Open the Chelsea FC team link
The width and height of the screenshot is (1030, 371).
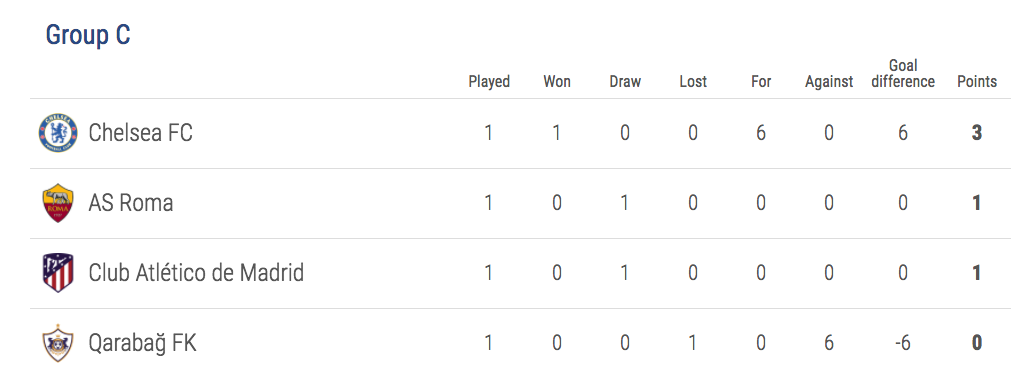coord(141,133)
